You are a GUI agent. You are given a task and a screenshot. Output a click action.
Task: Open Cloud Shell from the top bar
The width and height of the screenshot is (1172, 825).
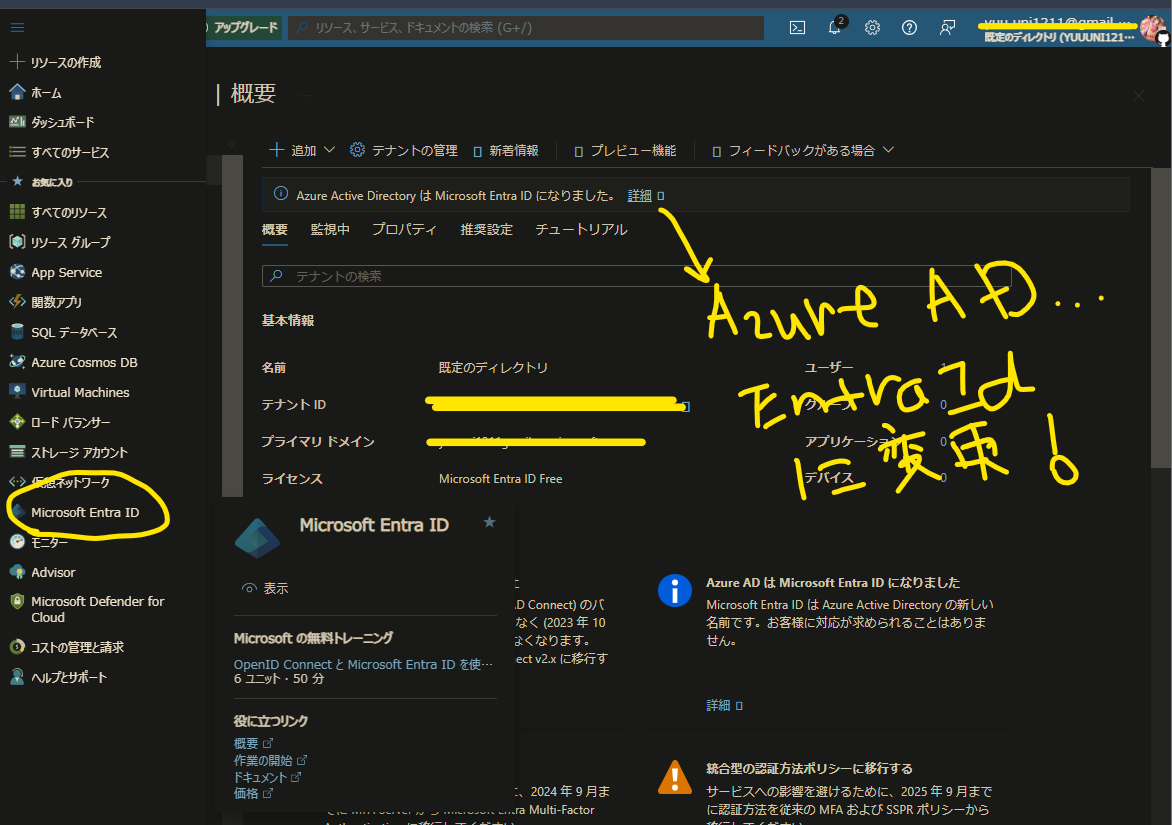click(x=798, y=28)
